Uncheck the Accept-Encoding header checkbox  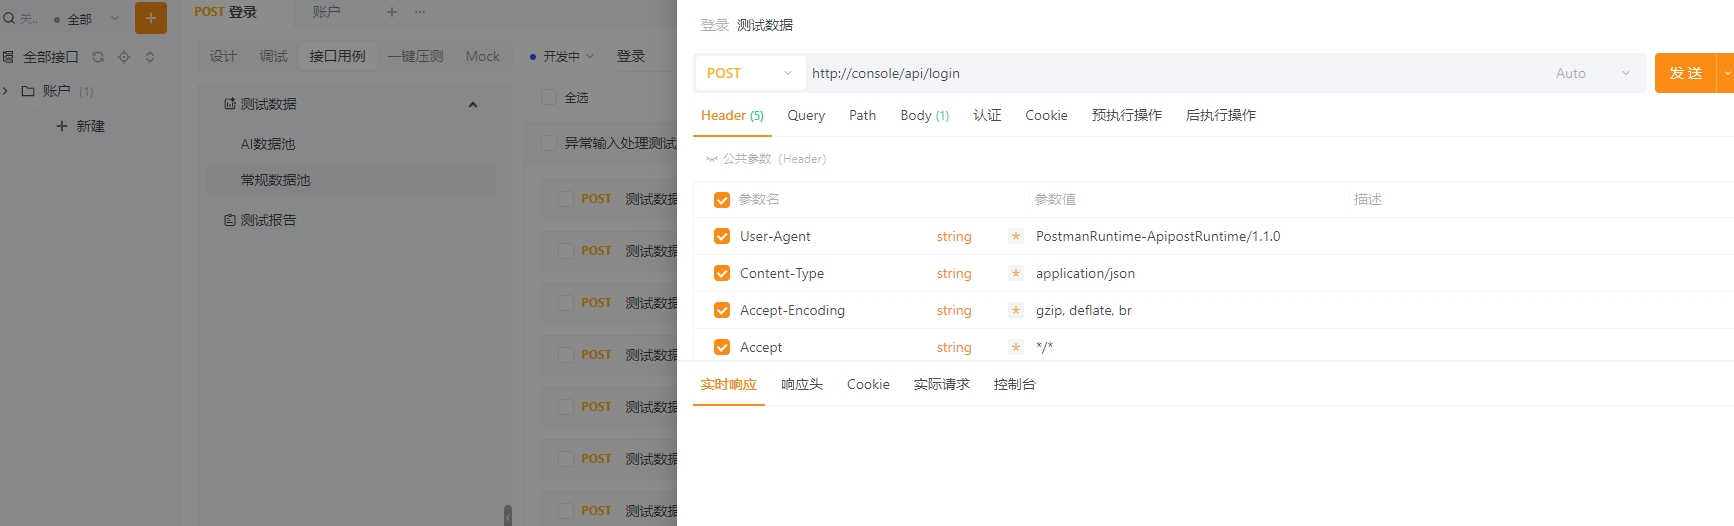(x=722, y=310)
